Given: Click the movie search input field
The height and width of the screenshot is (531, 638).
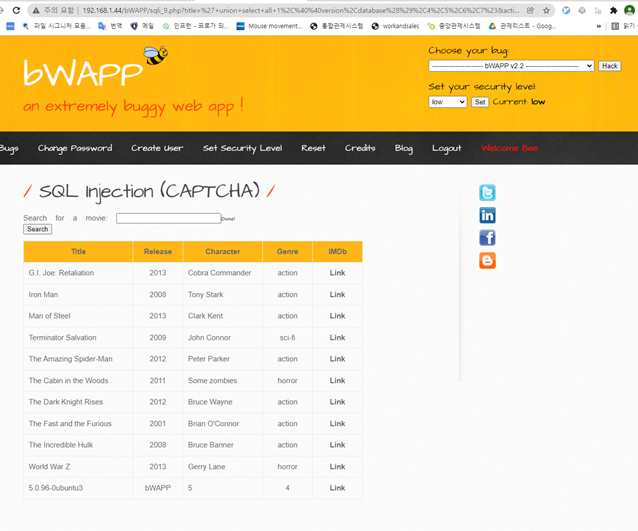Looking at the screenshot, I should pyautogui.click(x=168, y=219).
